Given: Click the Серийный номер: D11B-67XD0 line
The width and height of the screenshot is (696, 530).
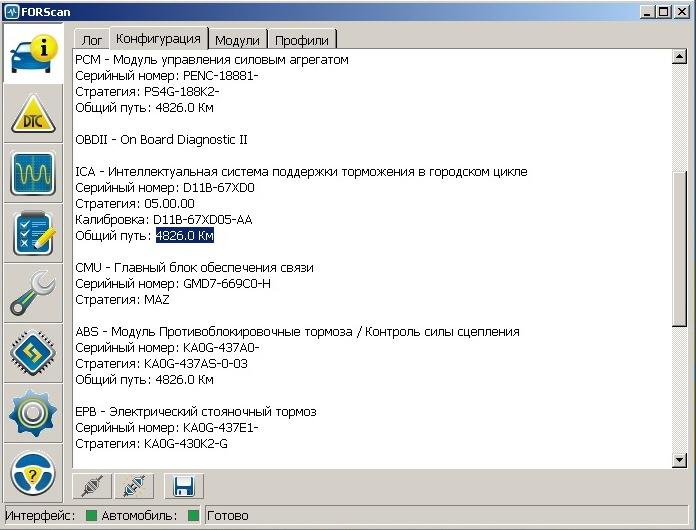Looking at the screenshot, I should pos(165,187).
